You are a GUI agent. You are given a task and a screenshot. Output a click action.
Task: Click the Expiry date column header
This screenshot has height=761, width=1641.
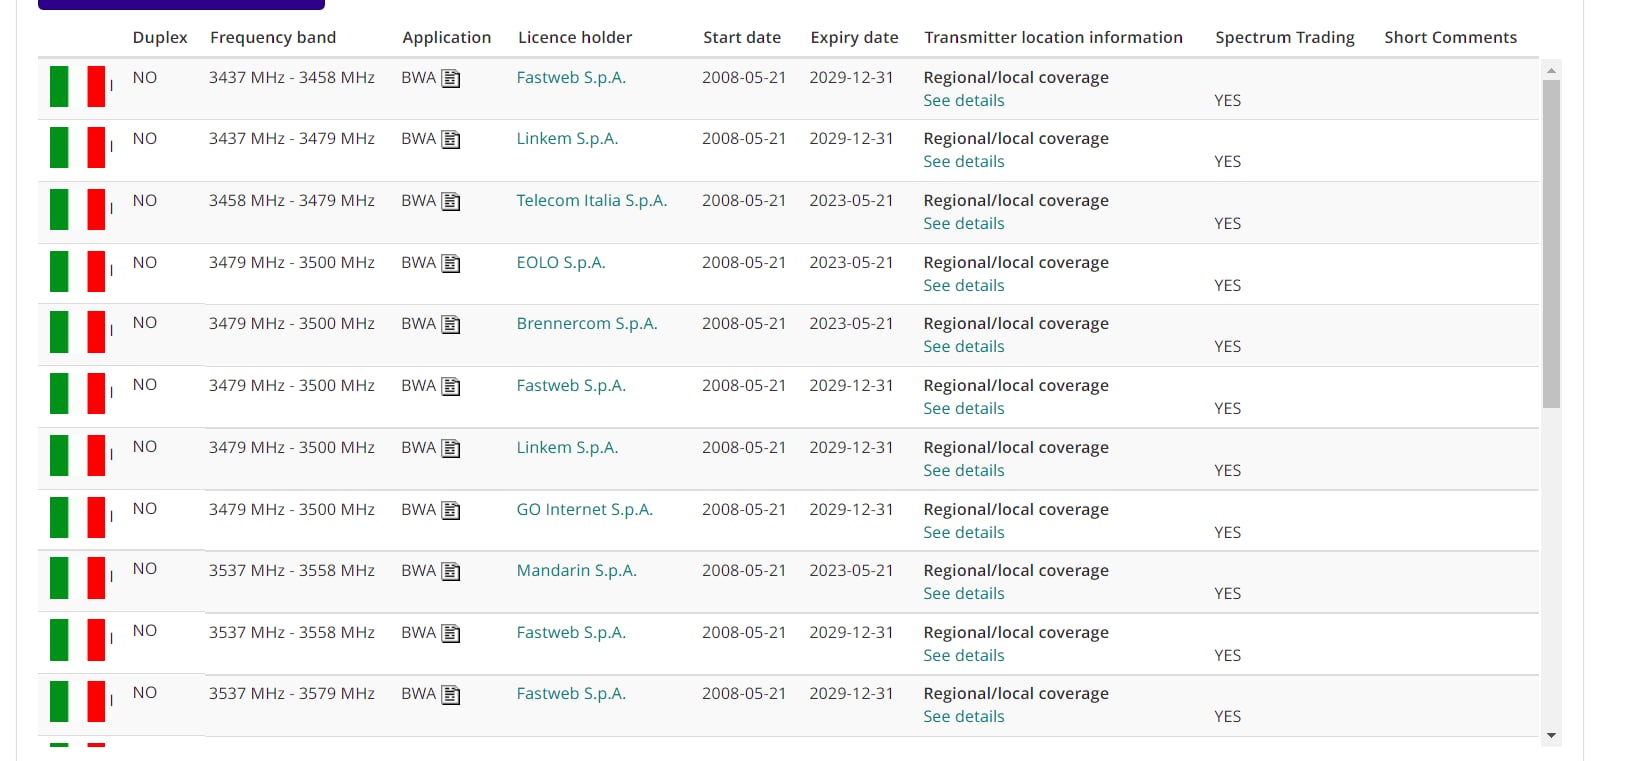[x=854, y=38]
